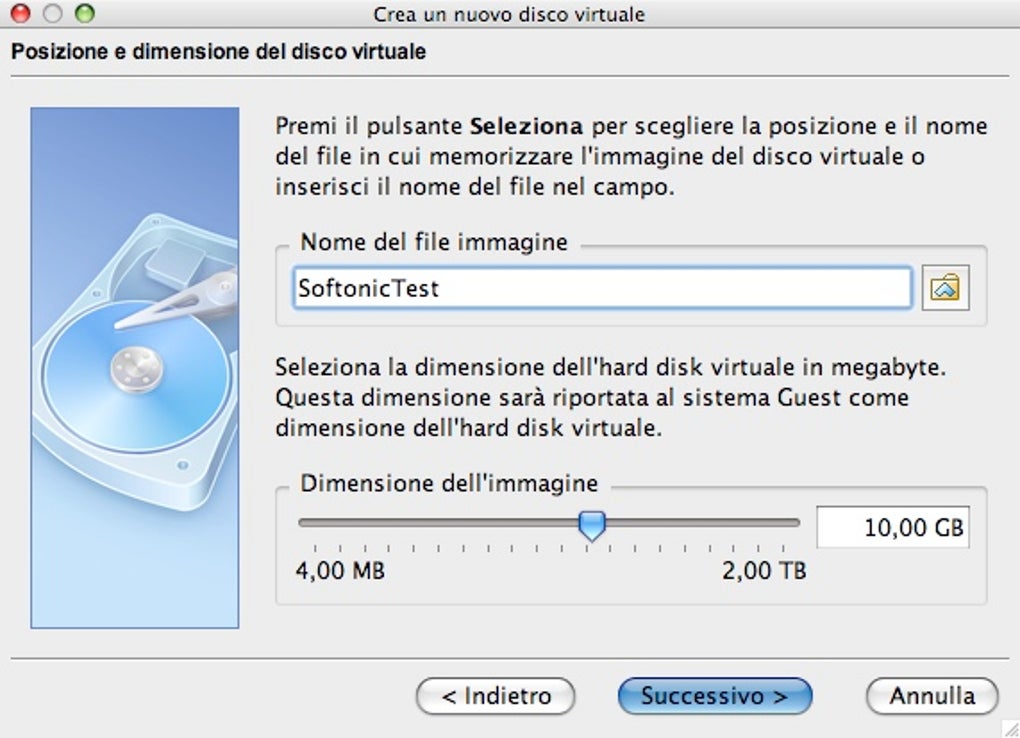Screen dimensions: 1020x738
Task: Click the 2,00 TB maximum size label
Action: [764, 571]
